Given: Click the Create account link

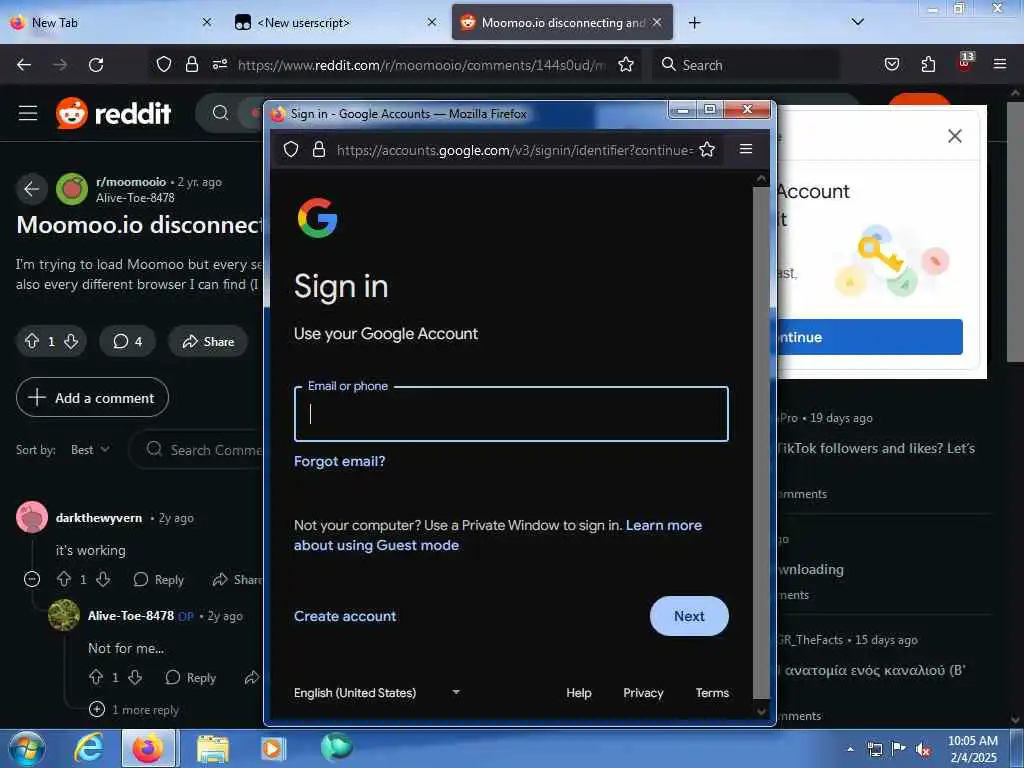Looking at the screenshot, I should 345,616.
